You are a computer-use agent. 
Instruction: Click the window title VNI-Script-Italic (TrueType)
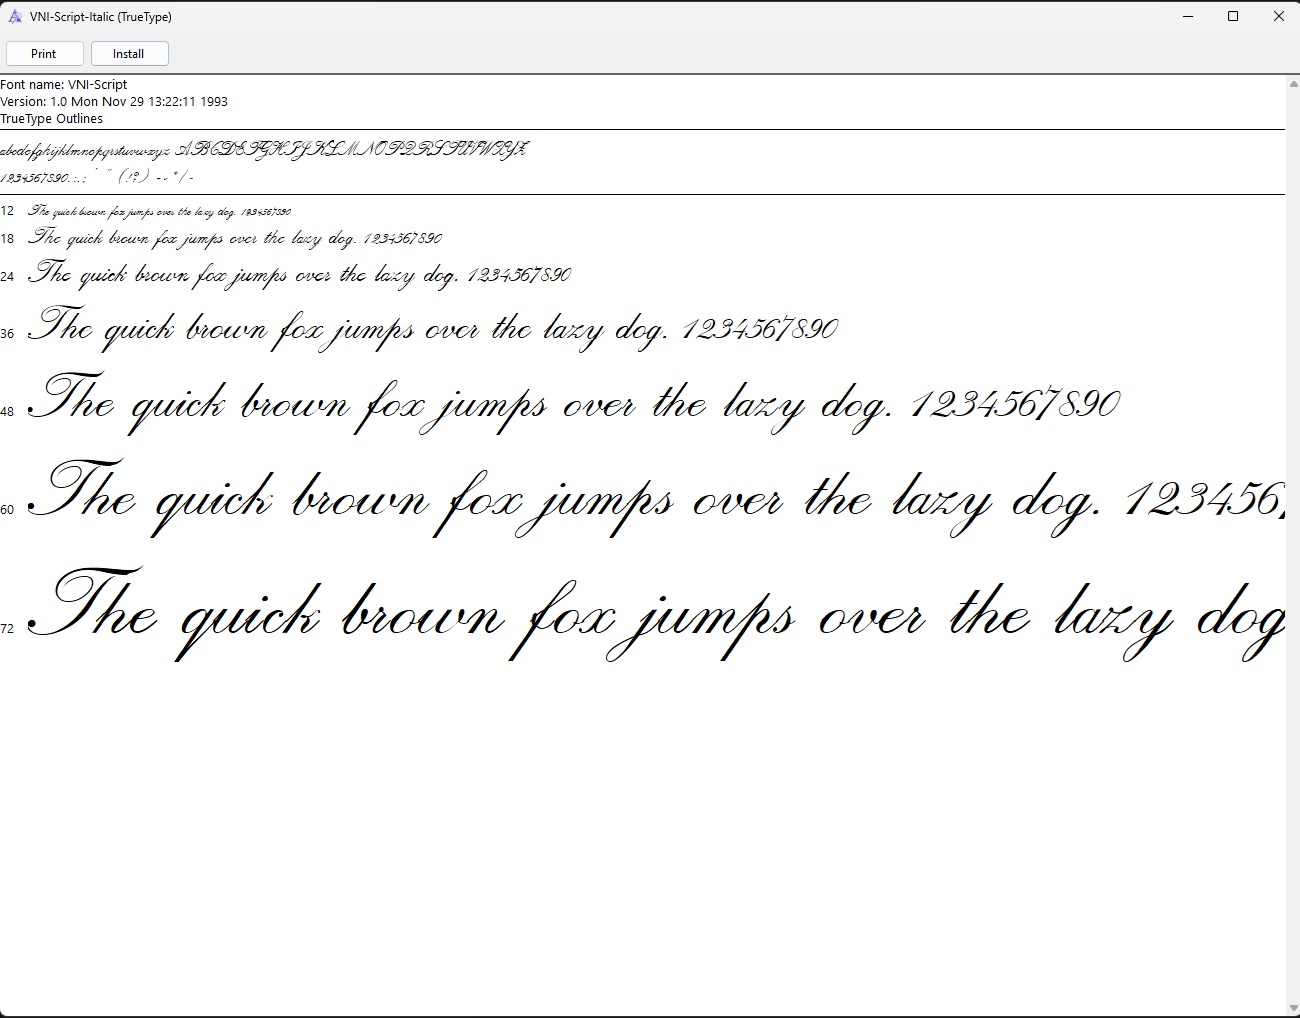tap(101, 17)
